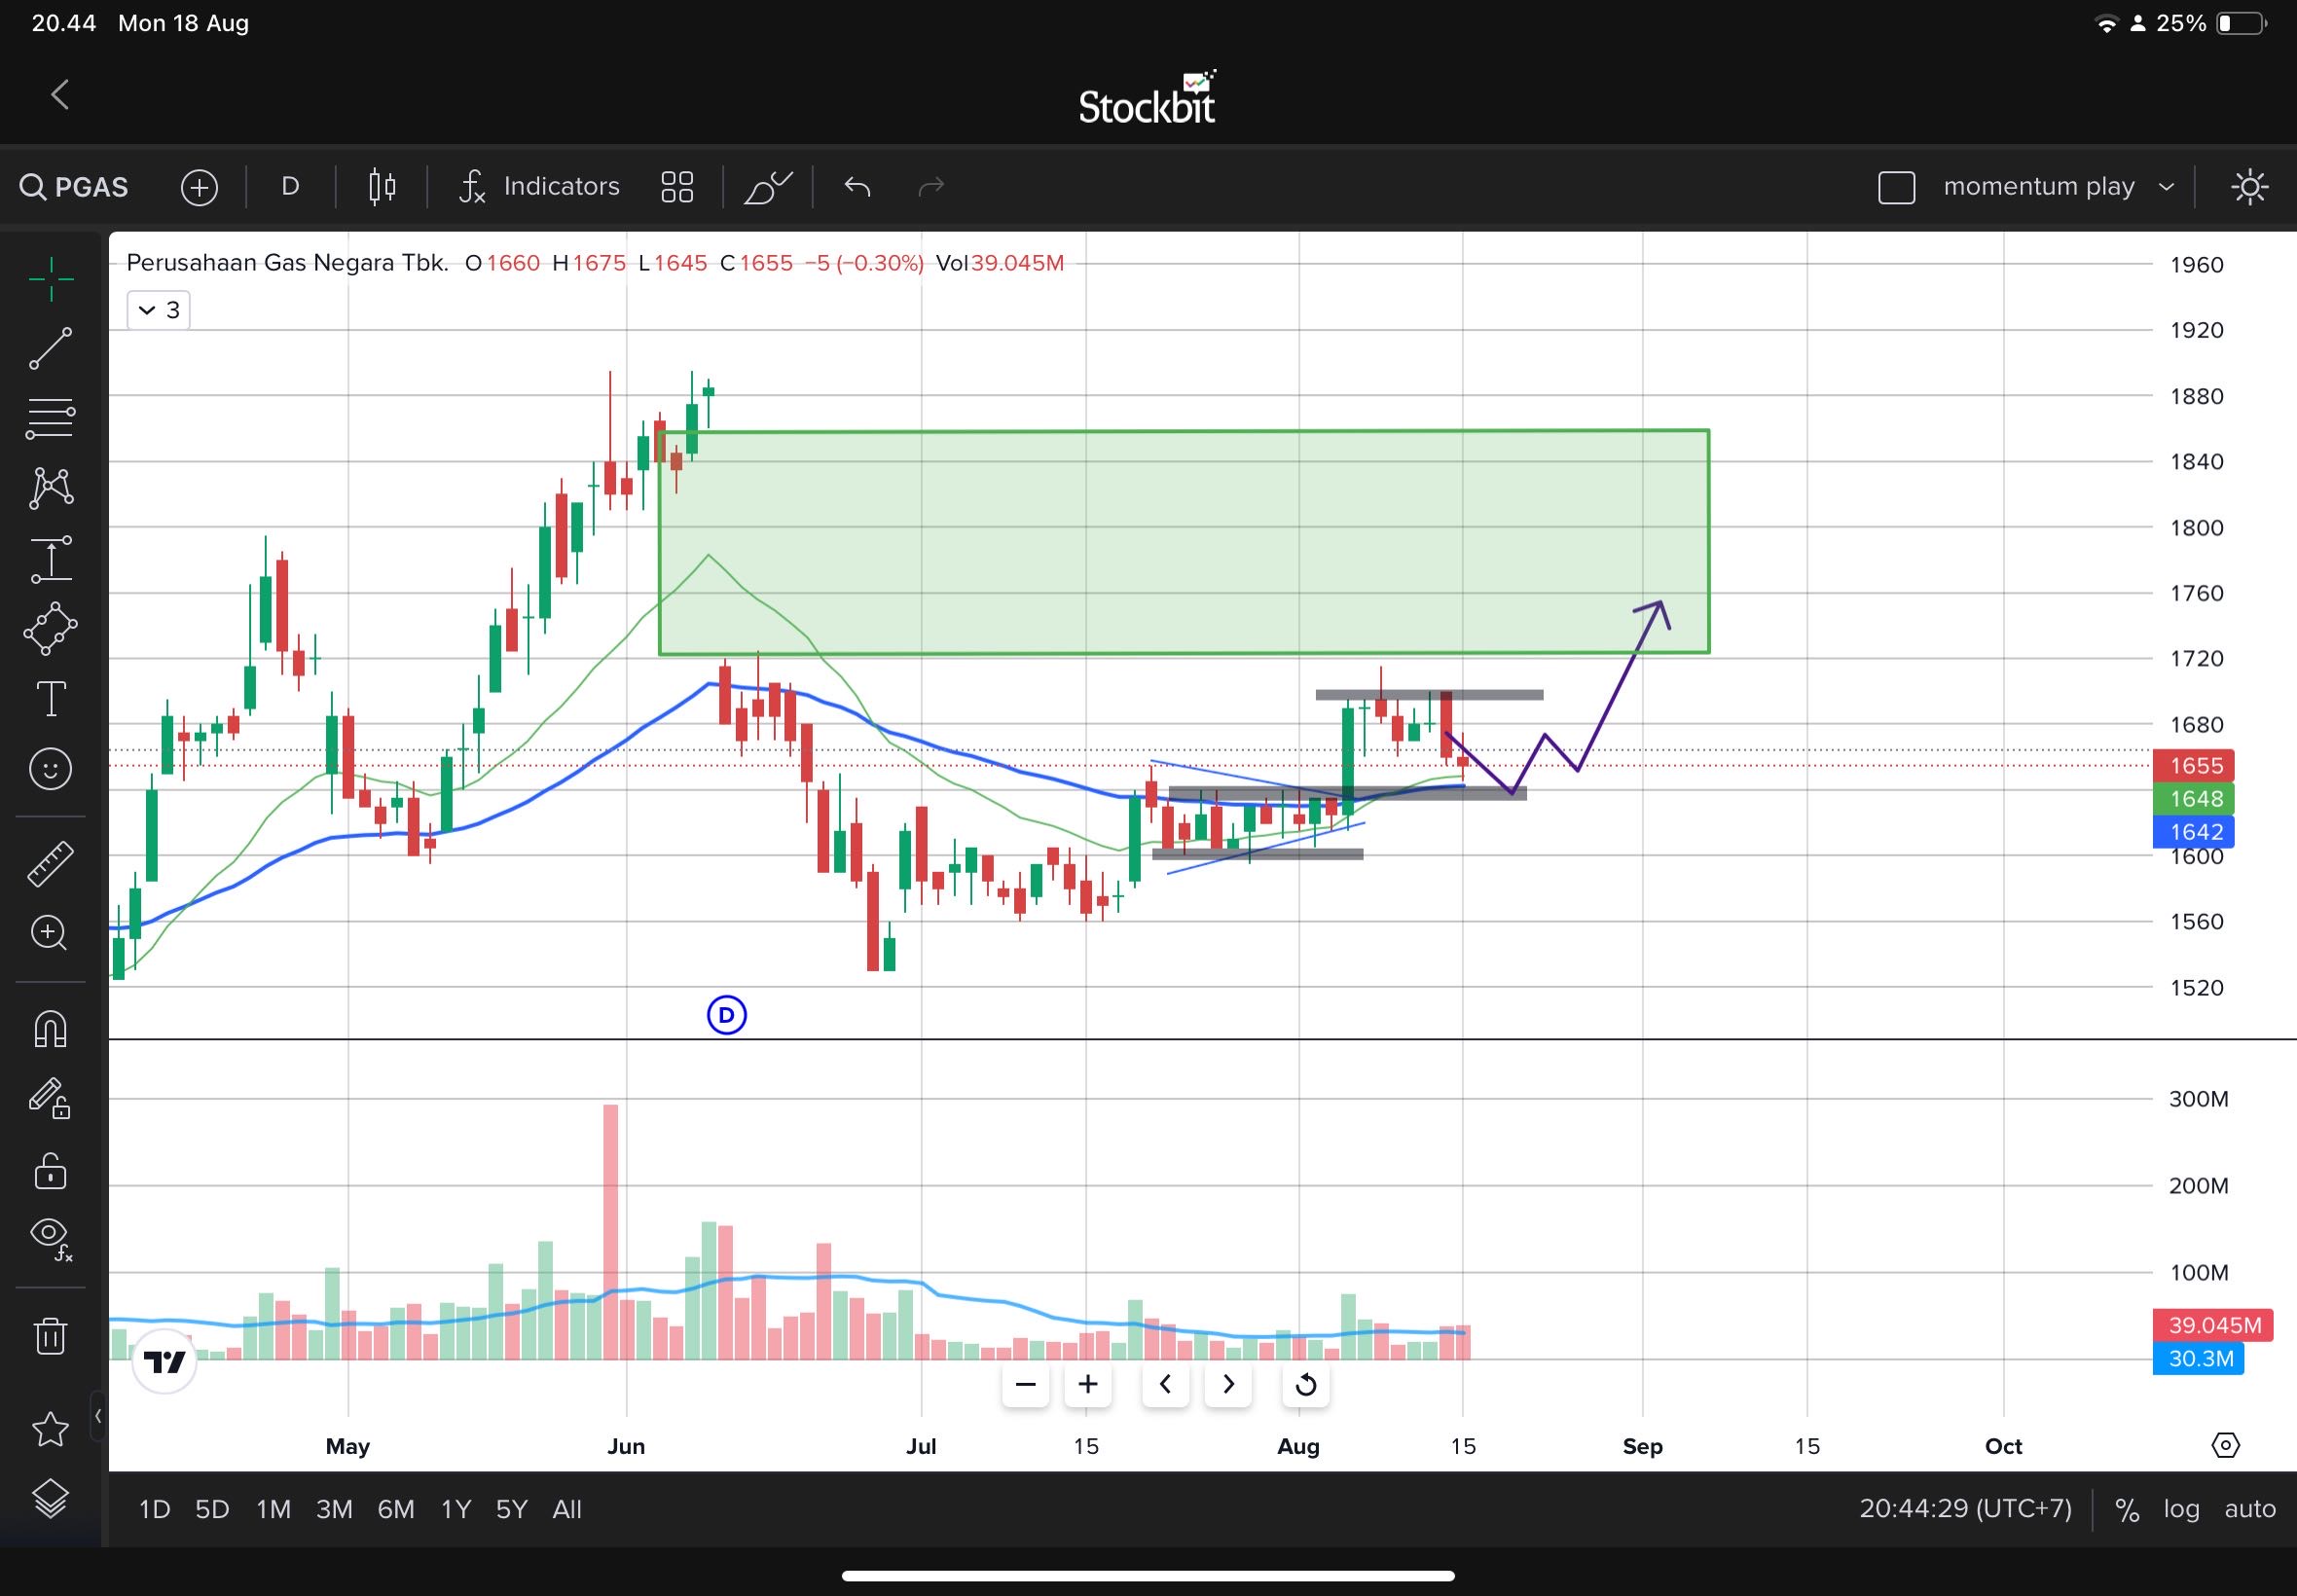The width and height of the screenshot is (2297, 1596).
Task: Select the 6M range tab
Action: pyautogui.click(x=396, y=1509)
